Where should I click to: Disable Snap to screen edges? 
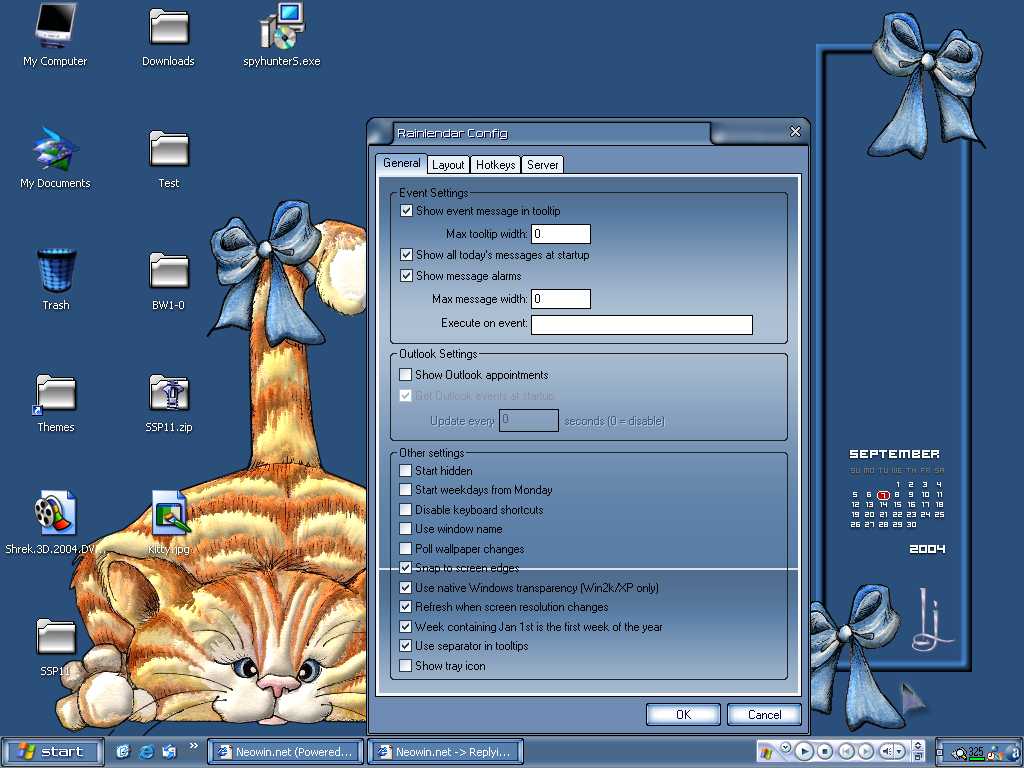coord(406,568)
